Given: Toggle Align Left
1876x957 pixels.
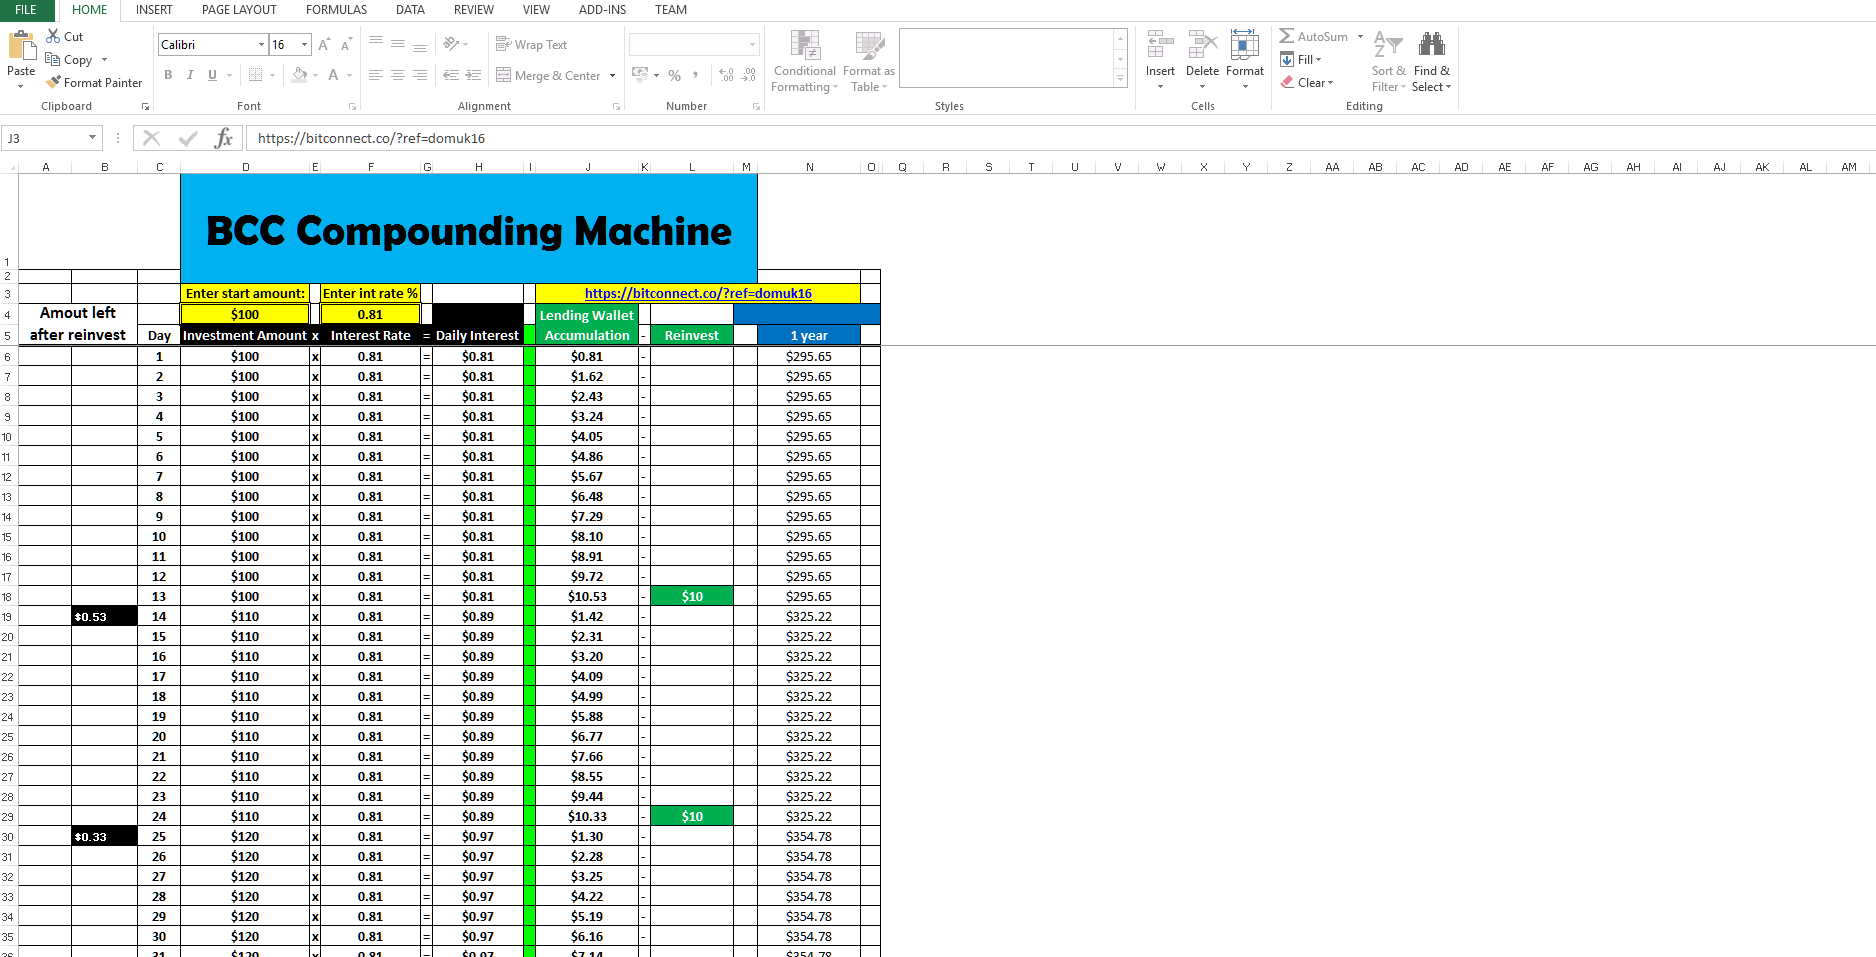Looking at the screenshot, I should [376, 75].
